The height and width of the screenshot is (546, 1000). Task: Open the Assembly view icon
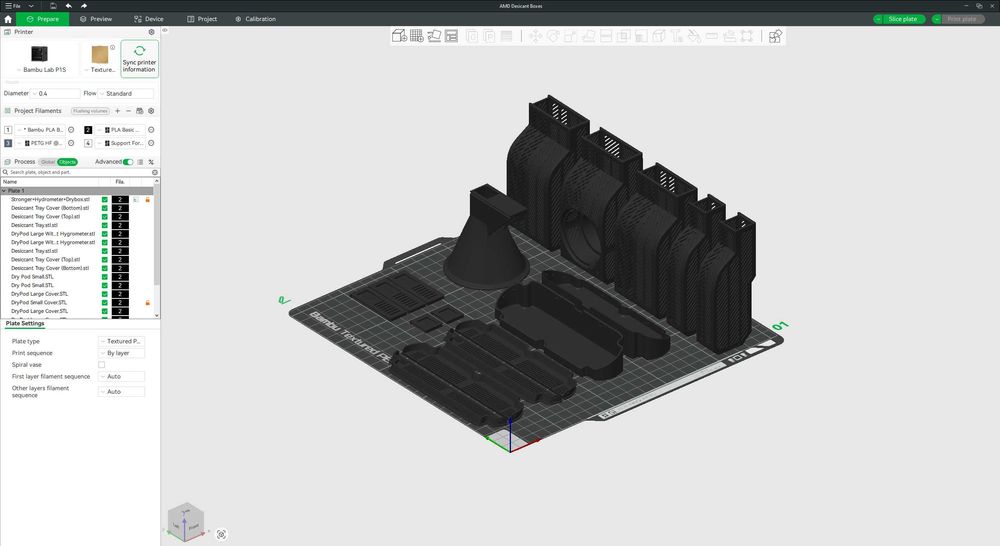point(775,36)
